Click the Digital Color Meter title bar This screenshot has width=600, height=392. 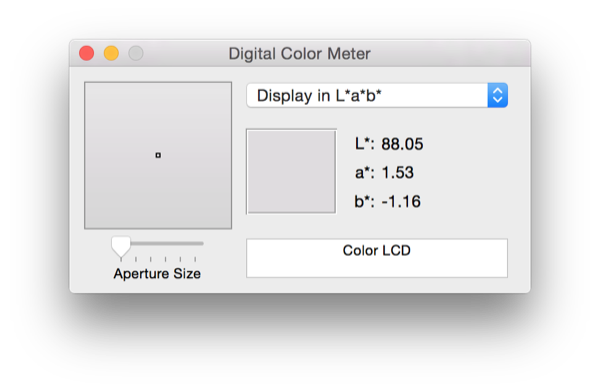[300, 53]
